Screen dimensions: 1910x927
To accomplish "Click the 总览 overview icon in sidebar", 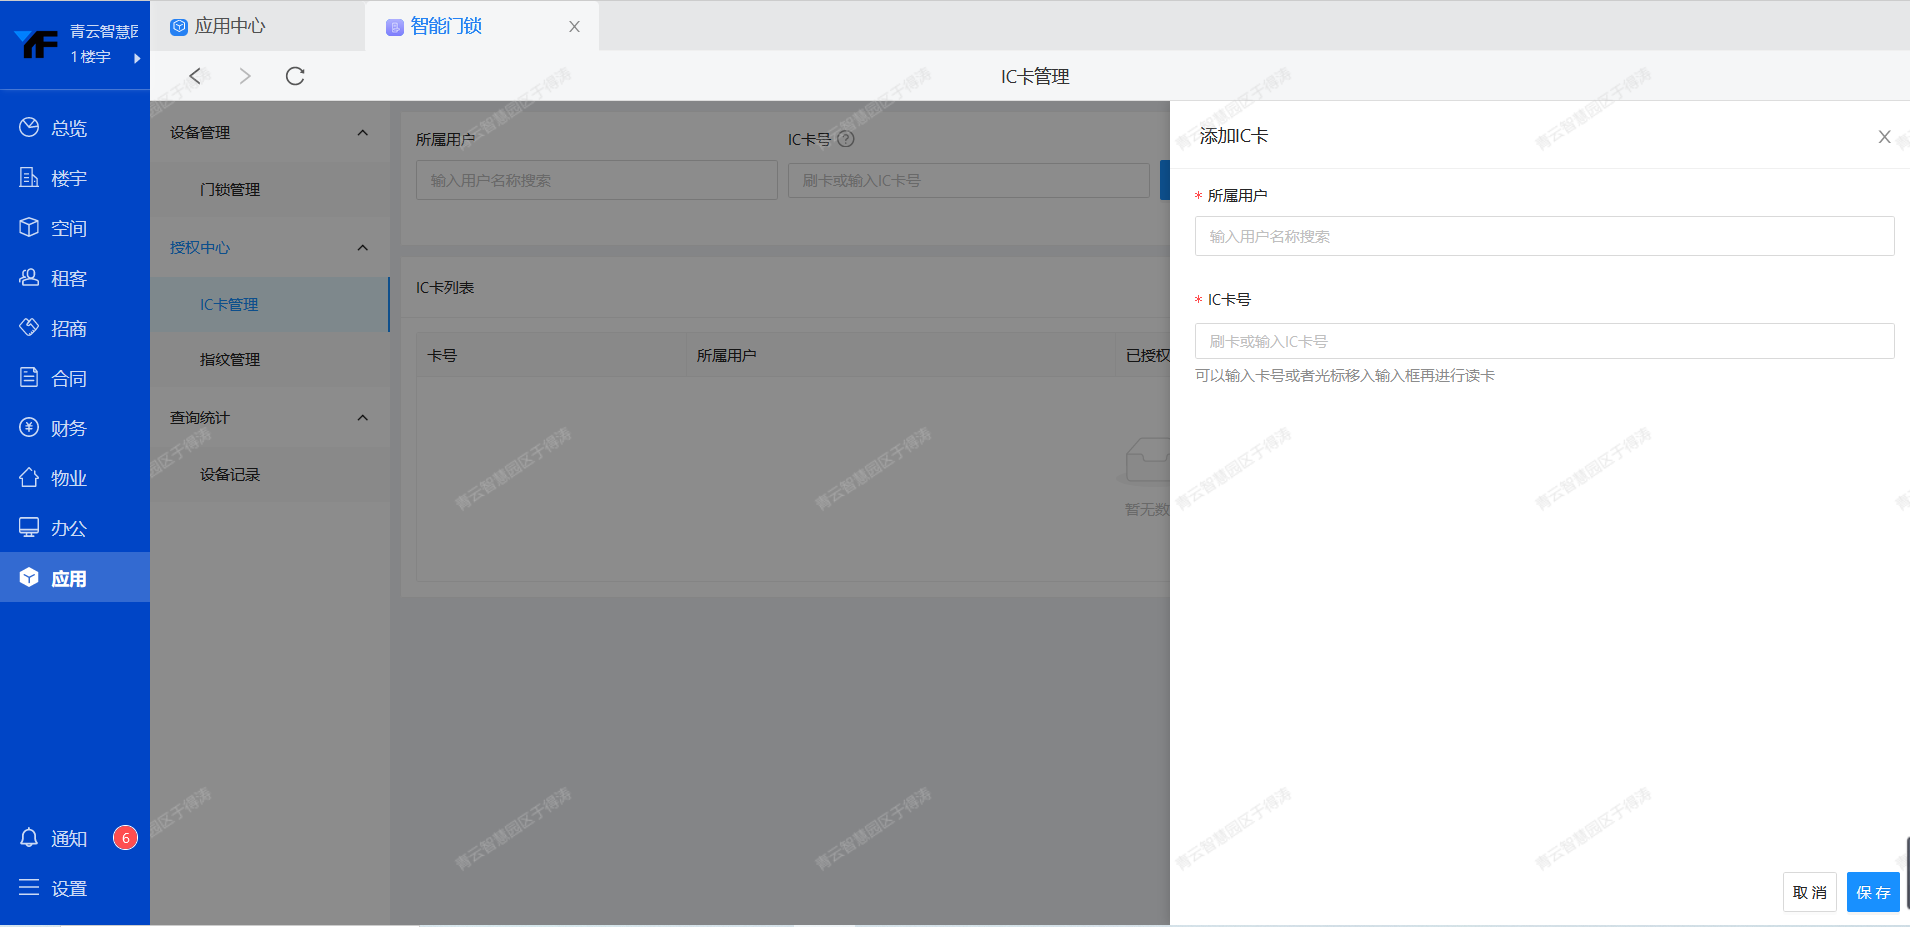I will (x=29, y=127).
